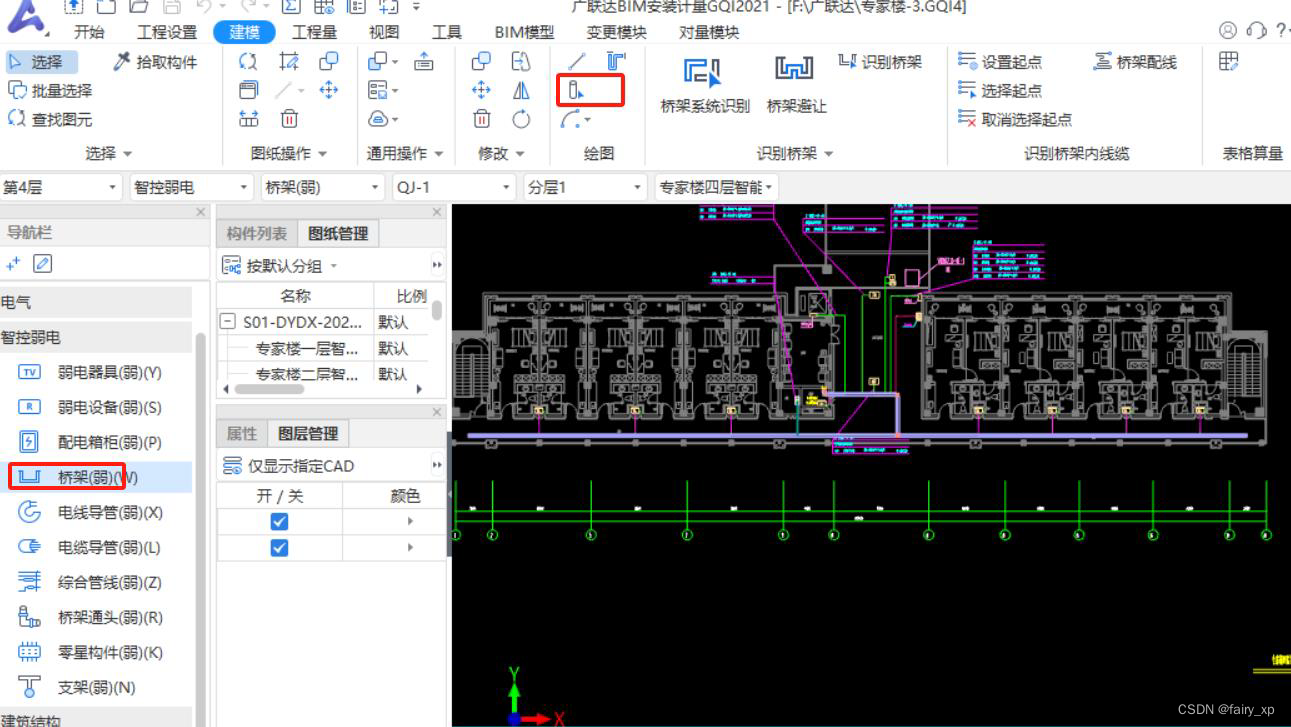Open the 第4层 floor dropdown
This screenshot has width=1291, height=727.
coord(60,187)
